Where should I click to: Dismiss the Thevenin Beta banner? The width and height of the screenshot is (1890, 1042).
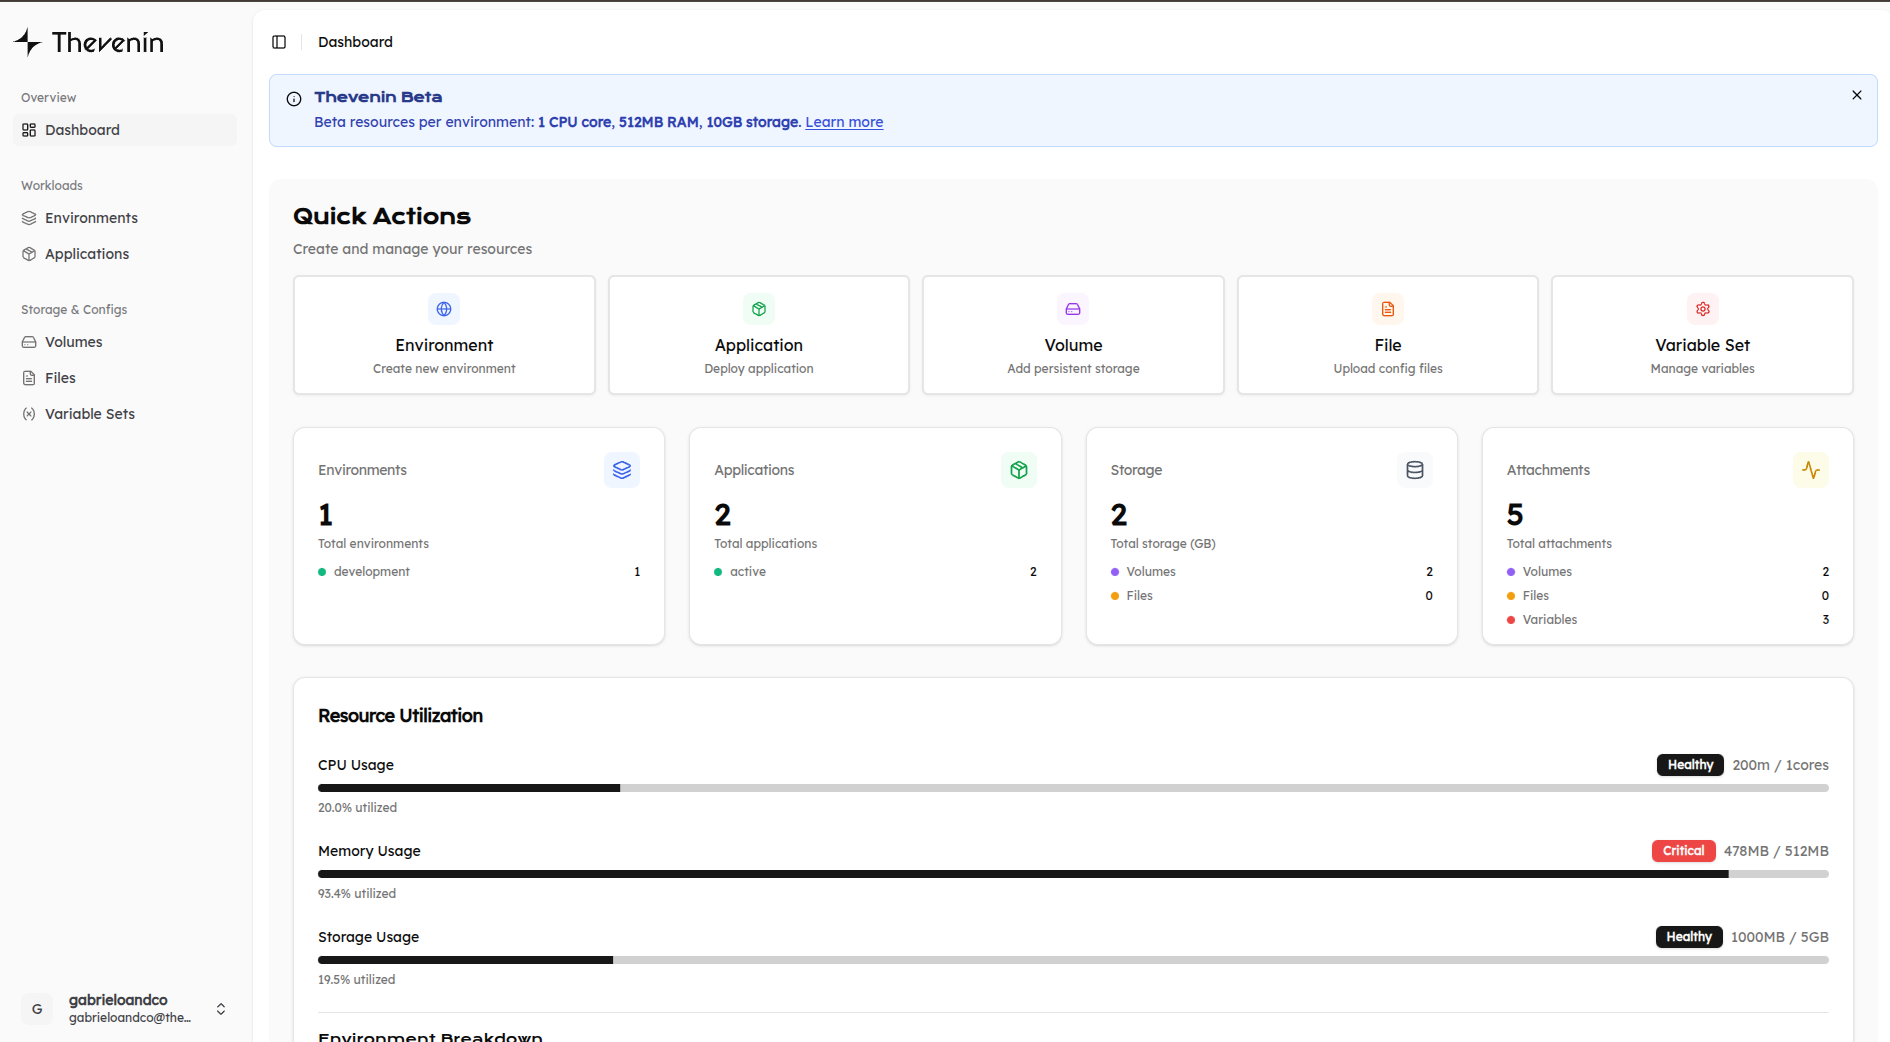1857,95
